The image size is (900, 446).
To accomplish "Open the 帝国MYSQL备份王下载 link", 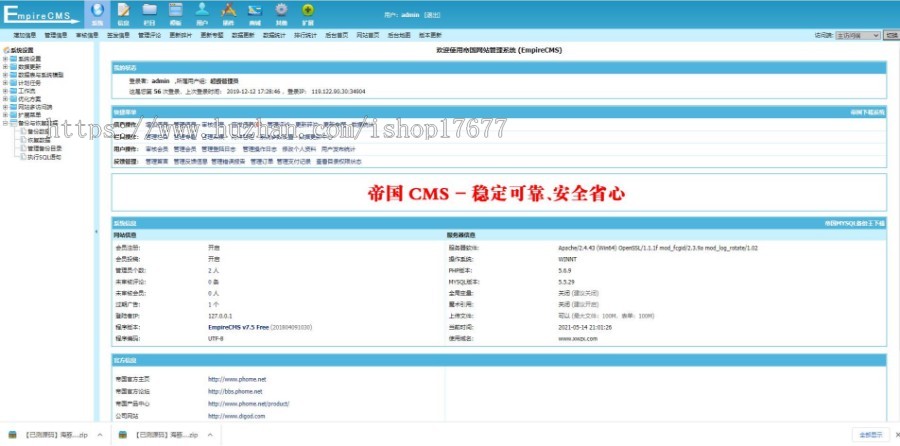I will pyautogui.click(x=855, y=223).
